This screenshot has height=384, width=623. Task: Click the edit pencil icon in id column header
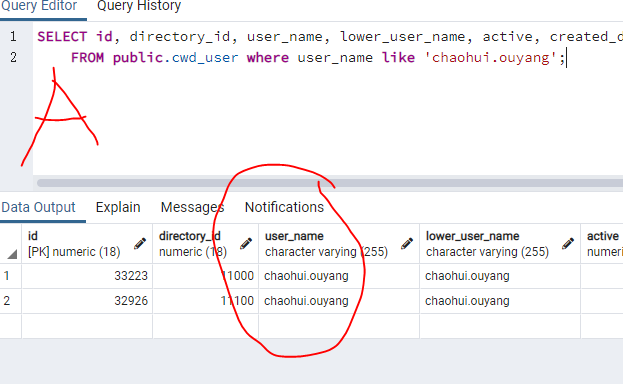coord(140,244)
